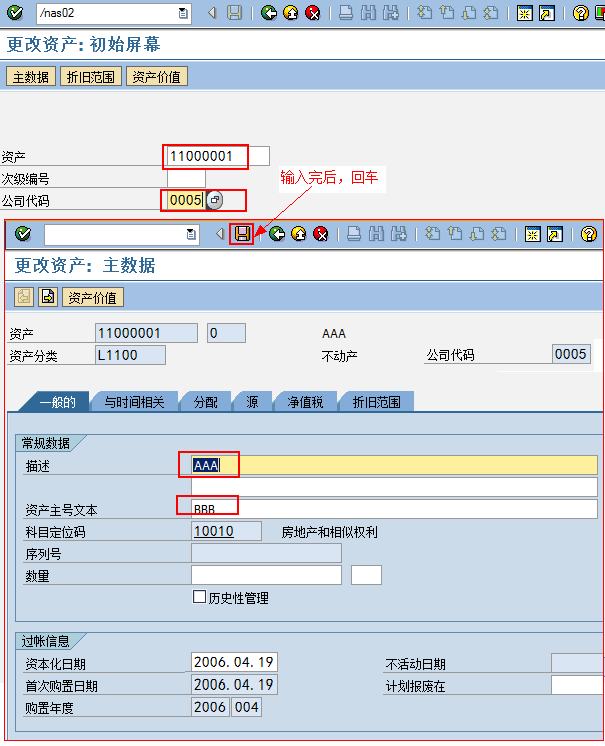Click the Find Next icon in initial screen toolbar

(x=390, y=13)
